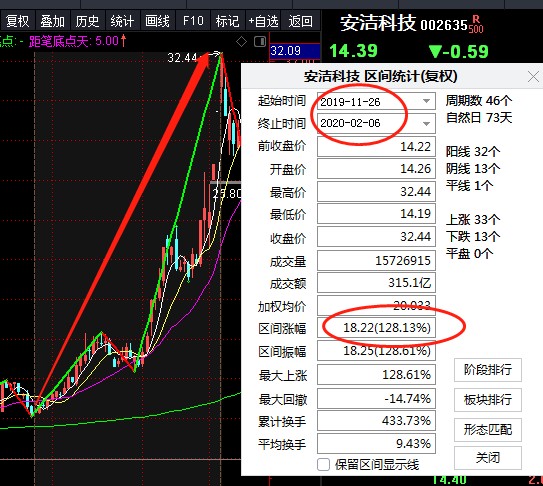
Task: Expand the 起始时间 date dropdown
Action: pos(426,101)
